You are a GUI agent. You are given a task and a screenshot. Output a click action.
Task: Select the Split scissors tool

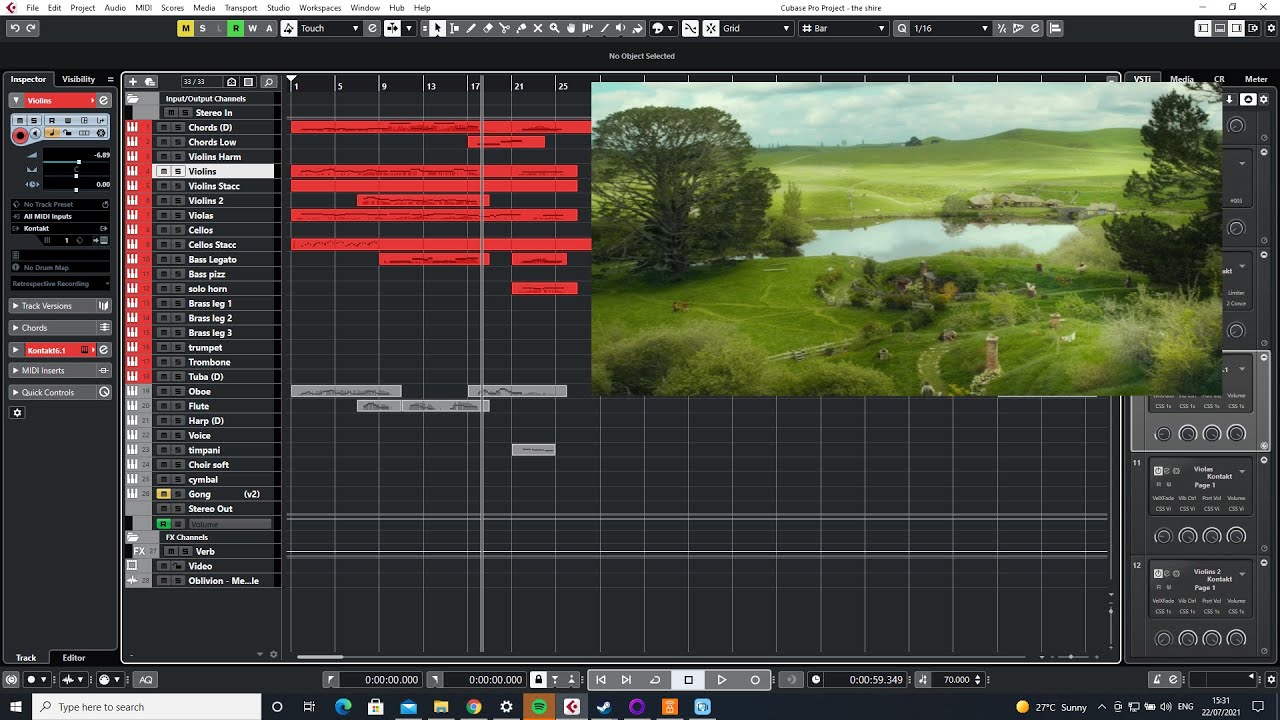click(504, 28)
